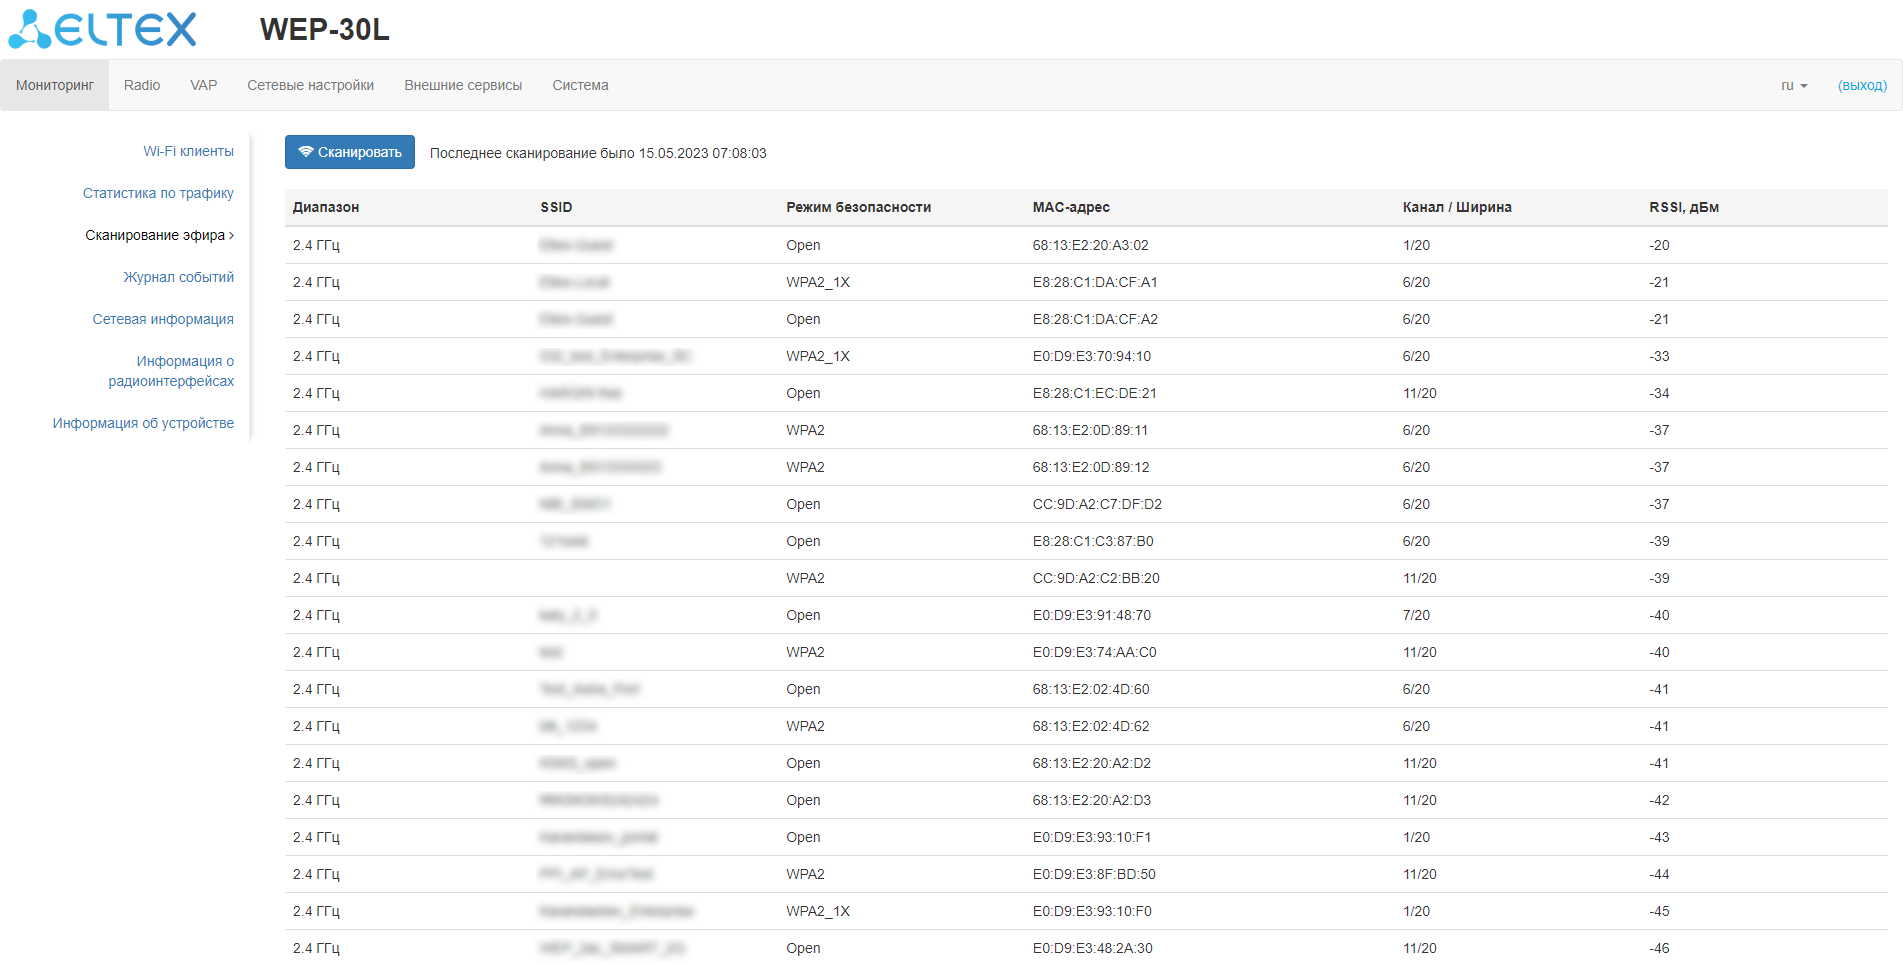Screen dimensions: 1903x965
Task: Open Информация о радиоинтерфейсах link
Action: tap(172, 371)
